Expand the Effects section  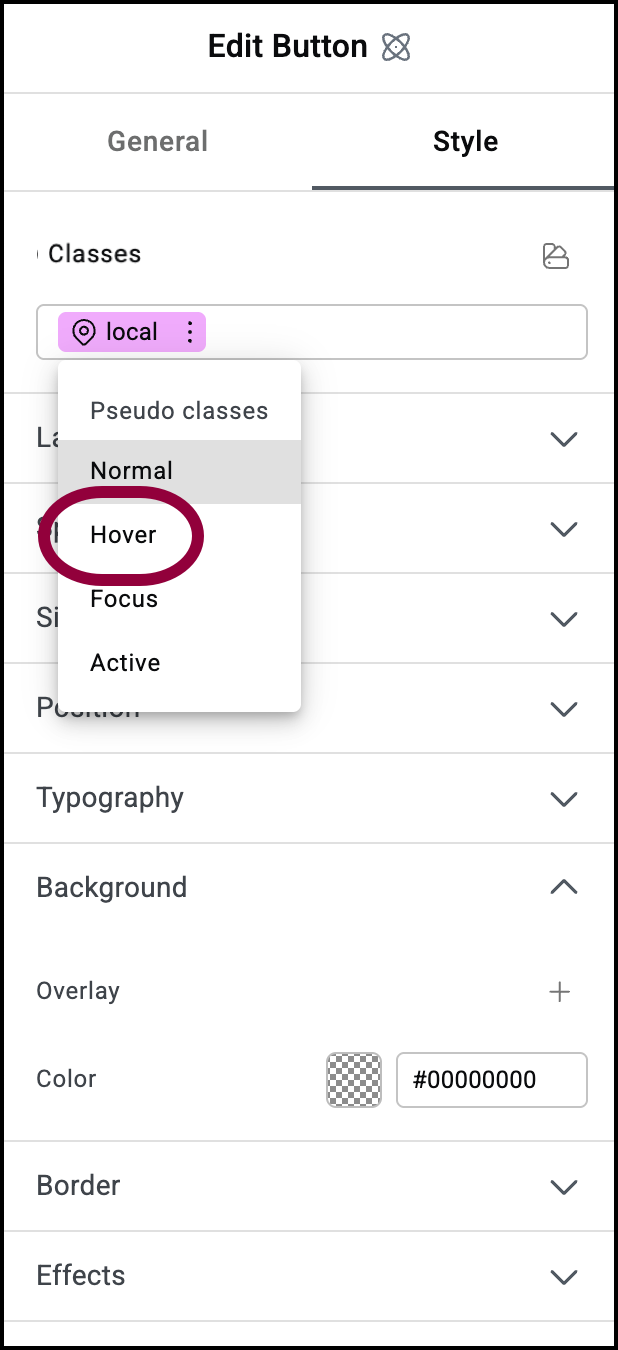[564, 1276]
